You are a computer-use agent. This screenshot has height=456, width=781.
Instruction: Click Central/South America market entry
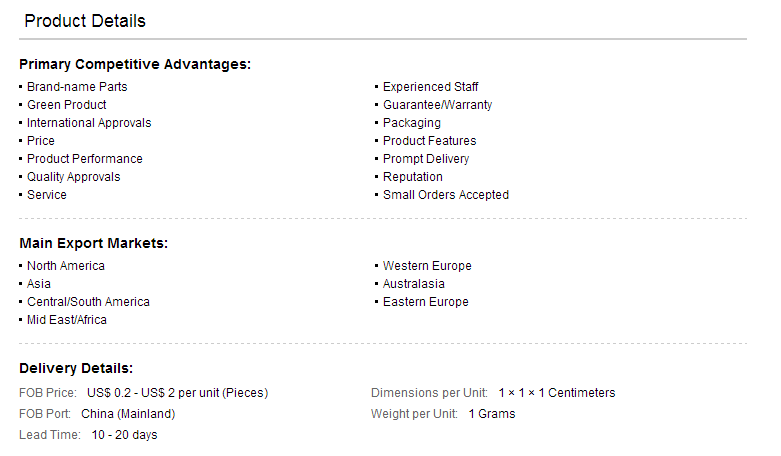(x=88, y=302)
